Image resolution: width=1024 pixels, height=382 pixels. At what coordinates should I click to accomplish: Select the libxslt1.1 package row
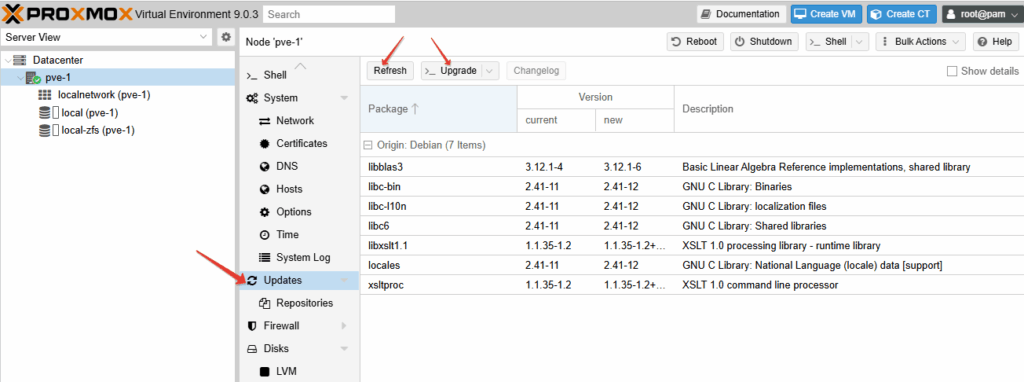point(692,246)
